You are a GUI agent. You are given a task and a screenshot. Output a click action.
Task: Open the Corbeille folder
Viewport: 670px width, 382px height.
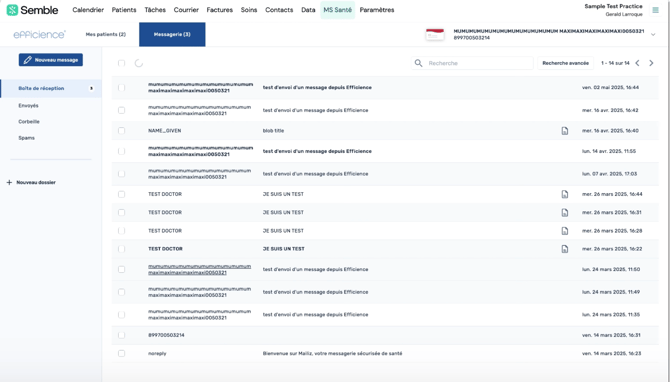pos(29,122)
